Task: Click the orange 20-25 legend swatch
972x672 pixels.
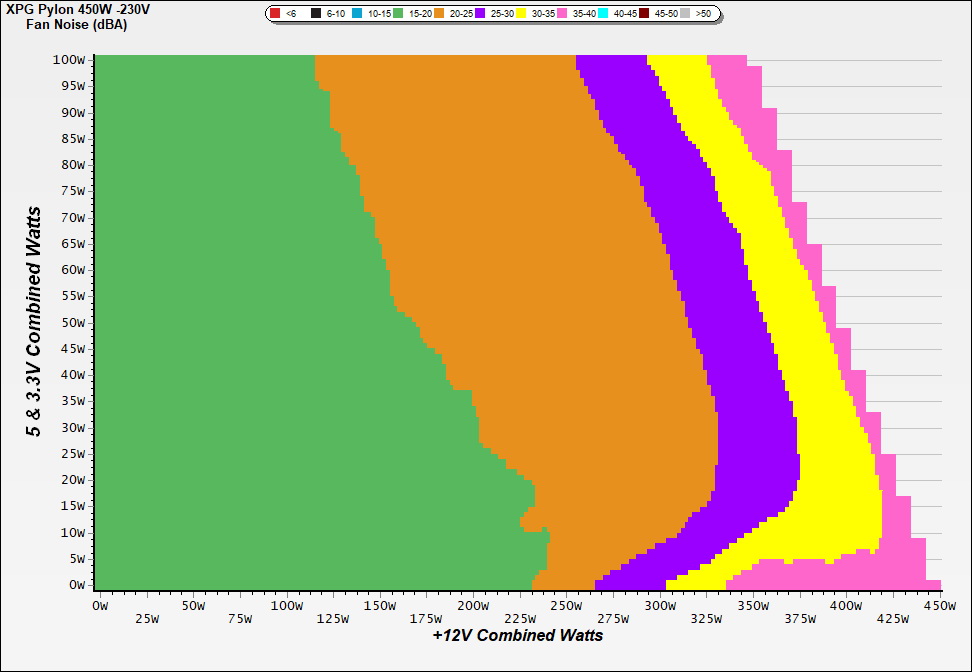Action: (x=439, y=14)
